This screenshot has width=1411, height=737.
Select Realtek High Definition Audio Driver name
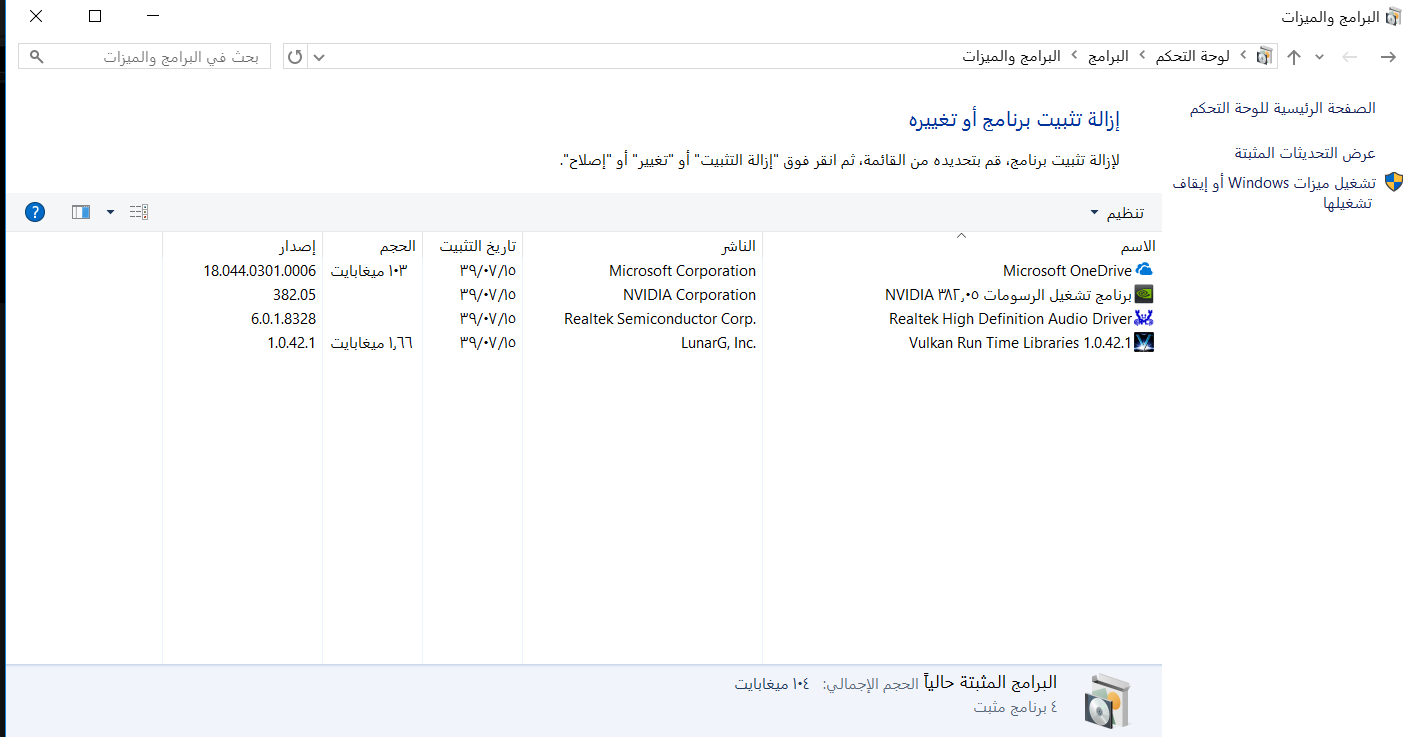[x=1010, y=318]
